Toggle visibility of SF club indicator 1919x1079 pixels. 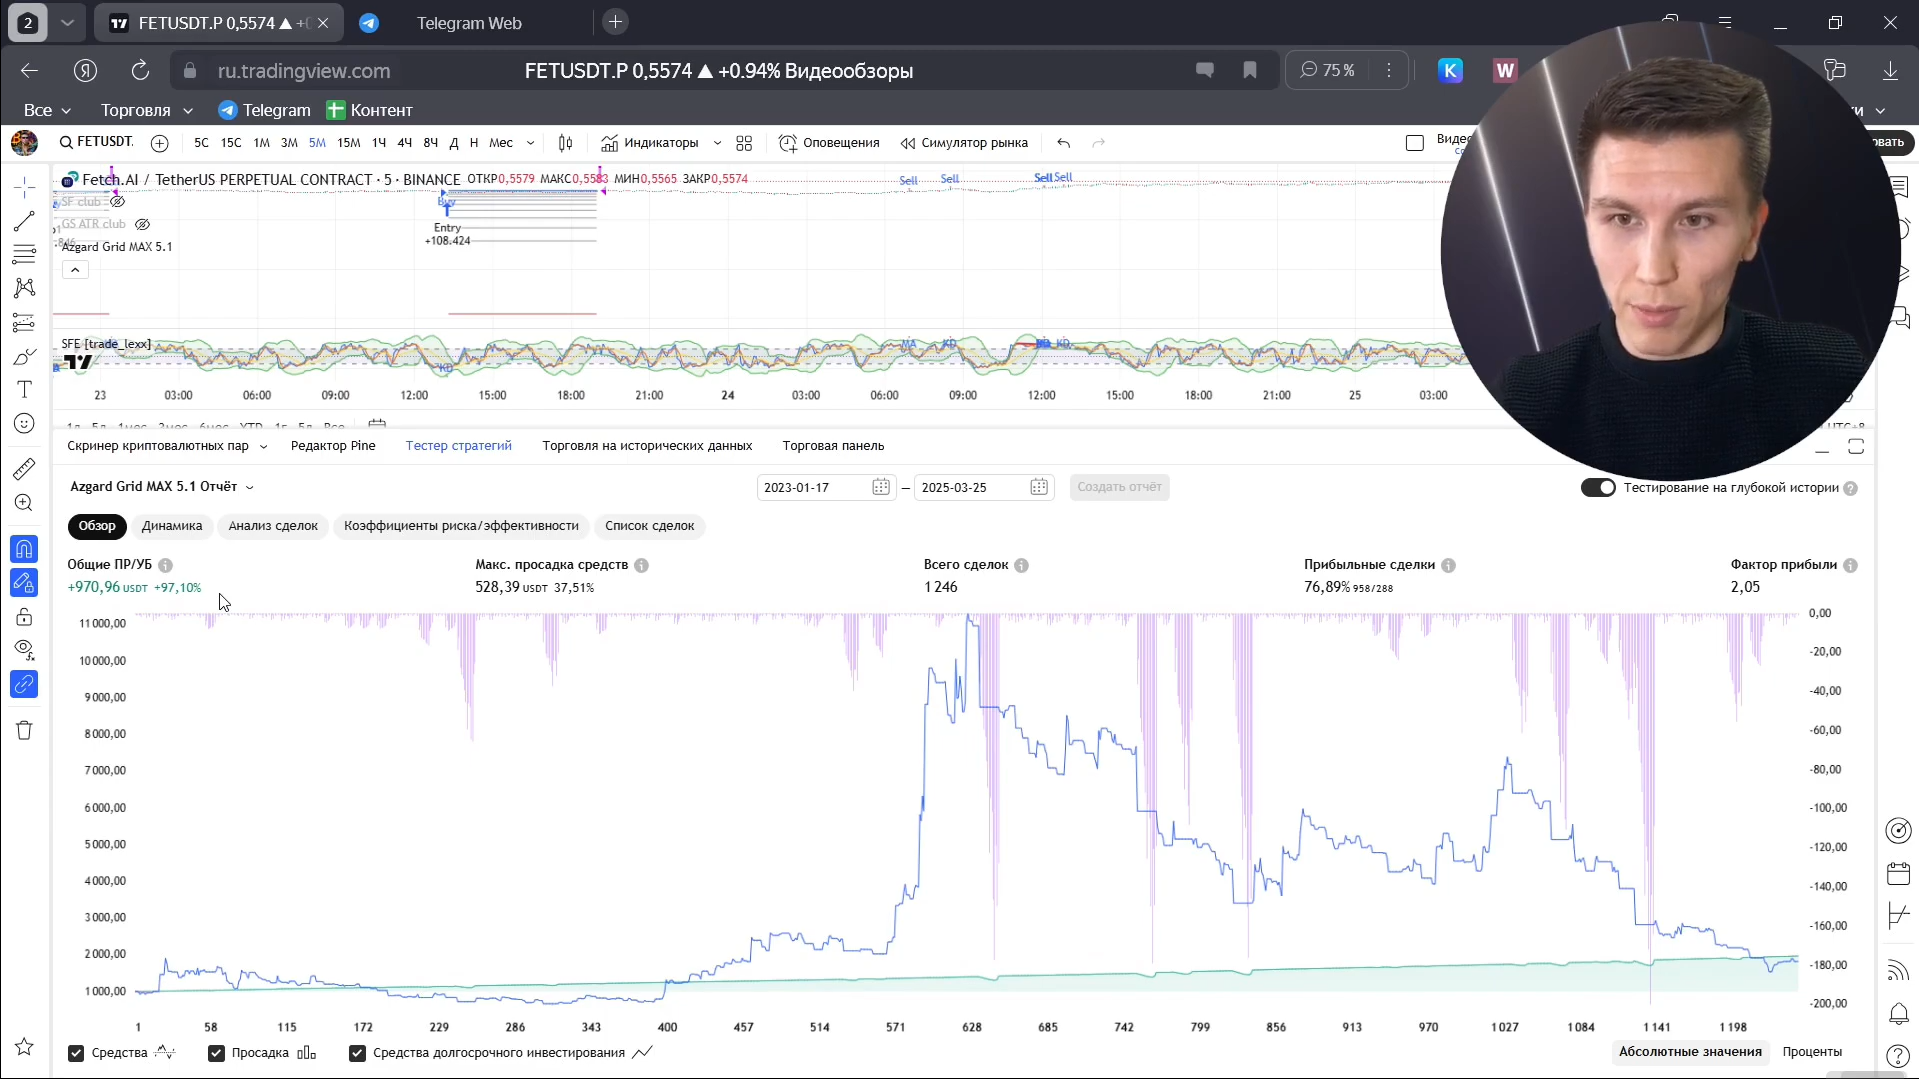pos(117,202)
